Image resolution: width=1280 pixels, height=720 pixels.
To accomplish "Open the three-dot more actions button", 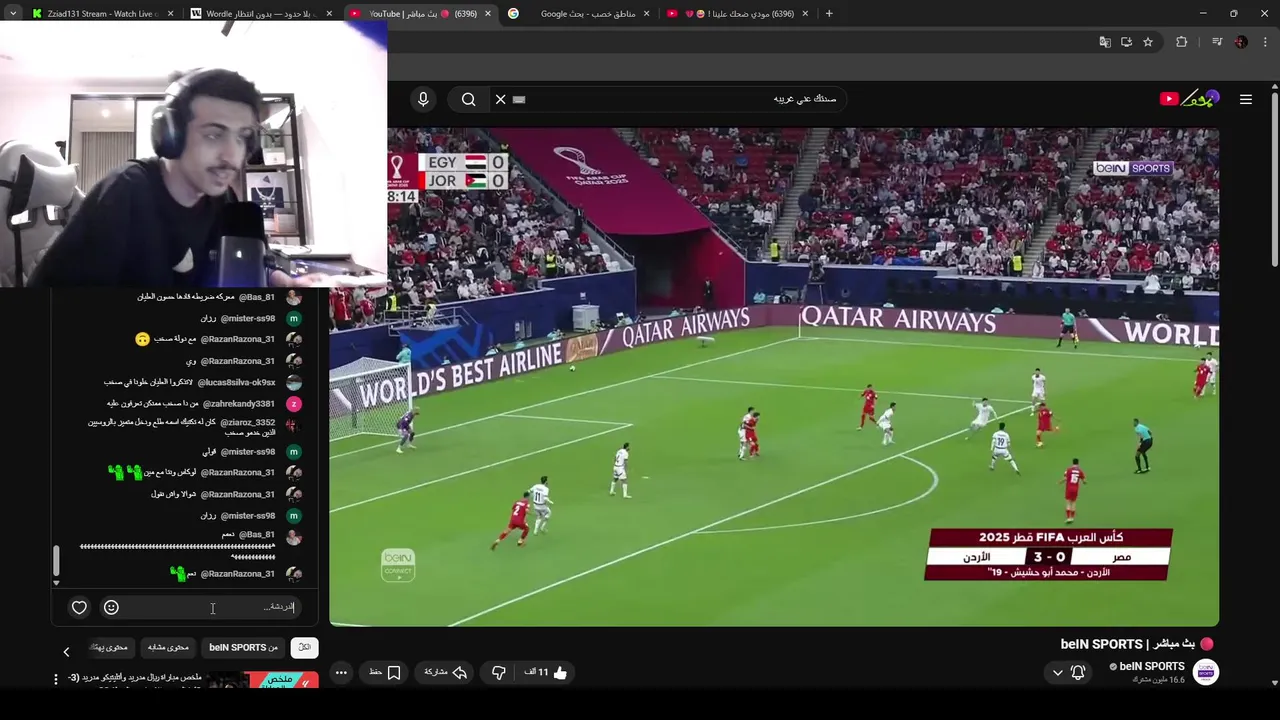I will click(341, 673).
